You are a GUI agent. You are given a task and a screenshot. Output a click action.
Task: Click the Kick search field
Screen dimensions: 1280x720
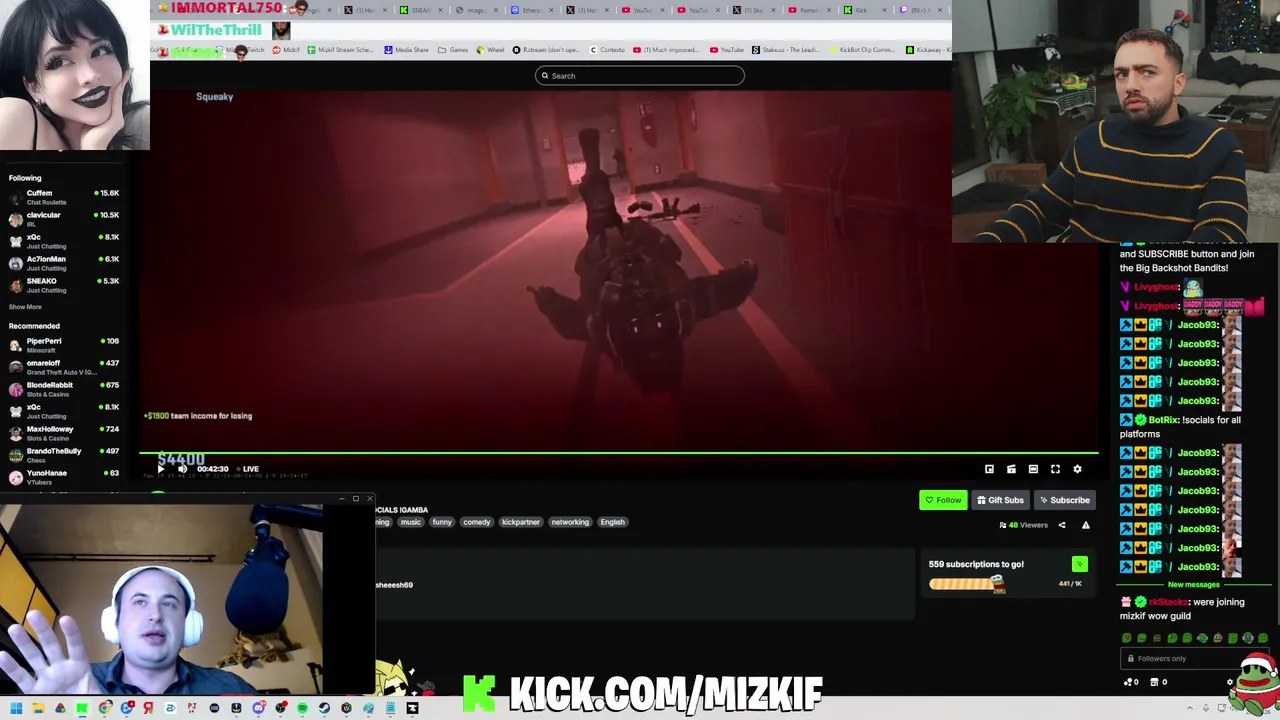point(640,76)
